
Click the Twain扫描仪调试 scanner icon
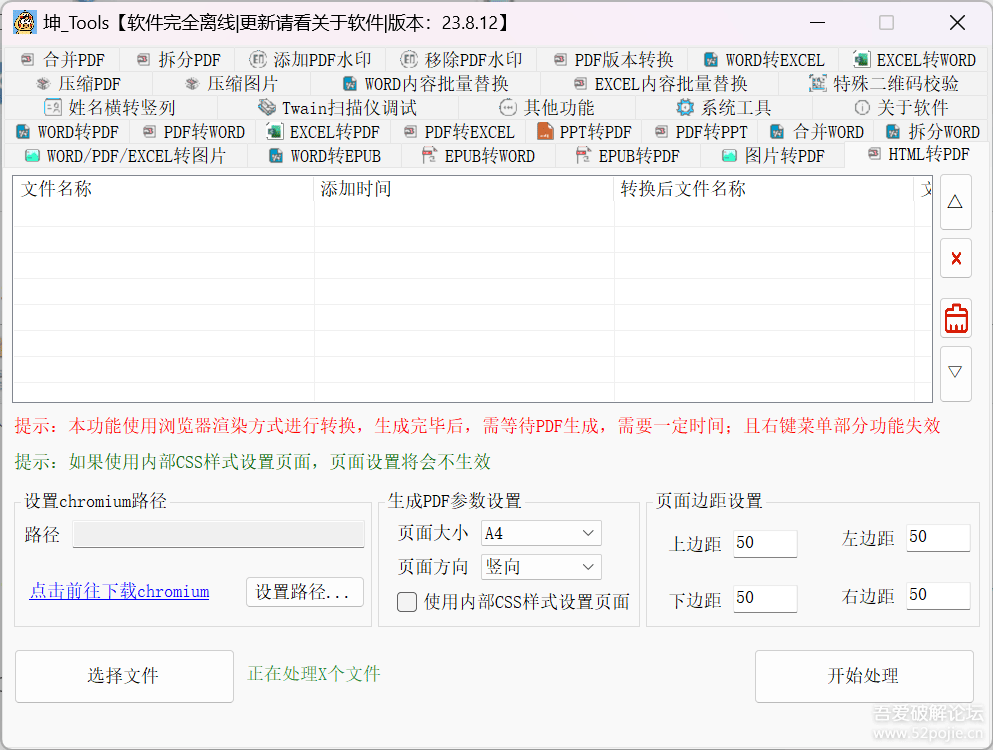[x=267, y=107]
